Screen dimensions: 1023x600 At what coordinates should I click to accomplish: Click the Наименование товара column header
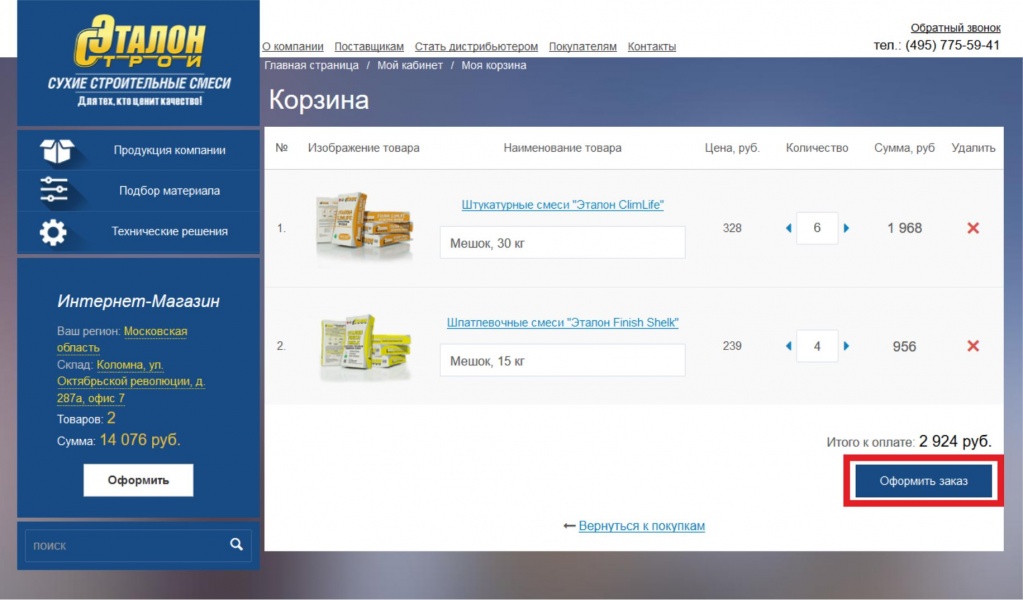point(562,148)
